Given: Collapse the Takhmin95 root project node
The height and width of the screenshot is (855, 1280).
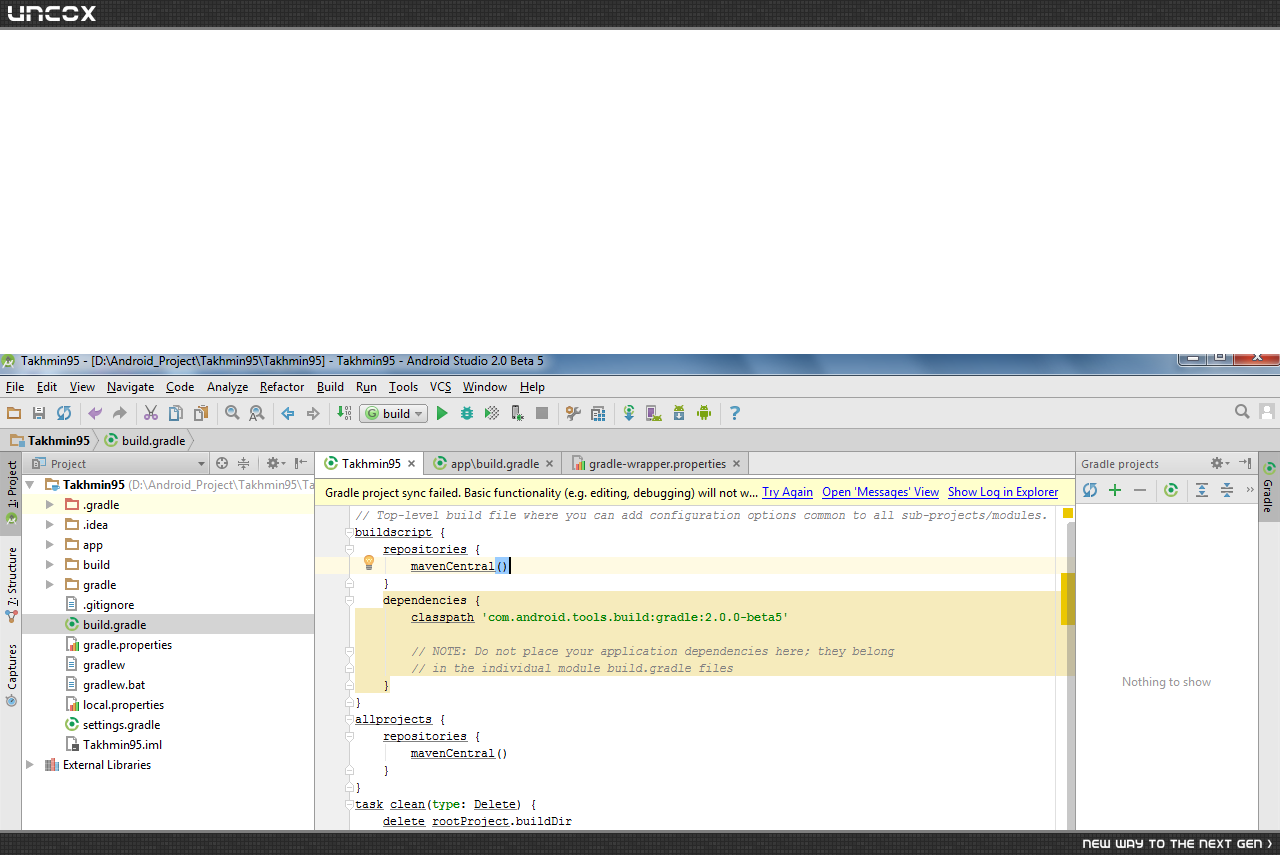Looking at the screenshot, I should tap(30, 485).
